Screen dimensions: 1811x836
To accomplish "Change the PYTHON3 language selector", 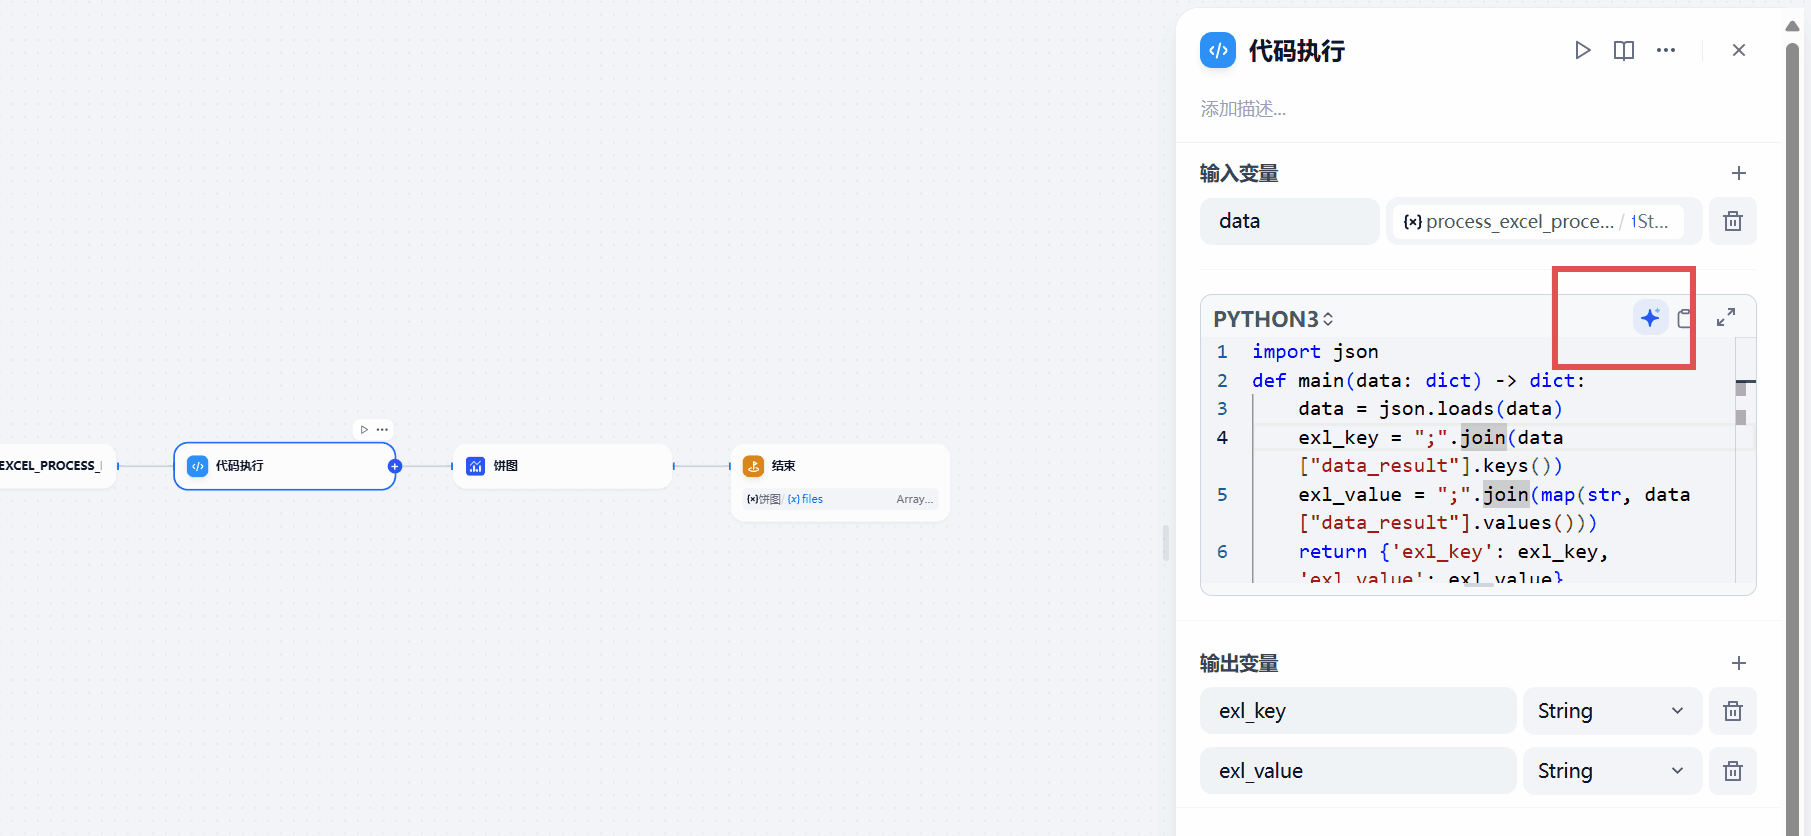I will point(1273,319).
